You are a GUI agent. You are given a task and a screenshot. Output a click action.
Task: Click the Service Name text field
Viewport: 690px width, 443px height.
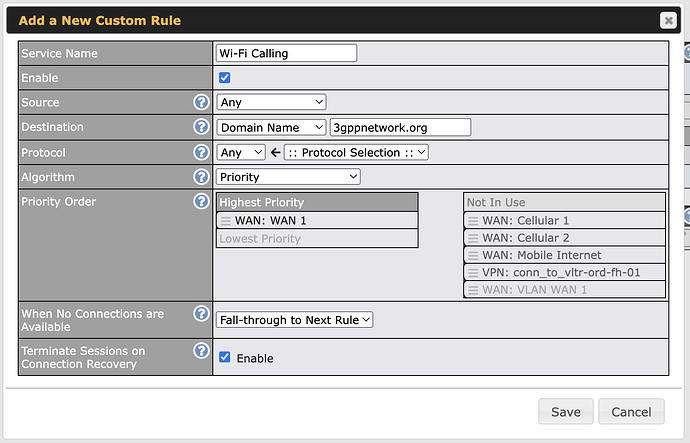[x=286, y=53]
